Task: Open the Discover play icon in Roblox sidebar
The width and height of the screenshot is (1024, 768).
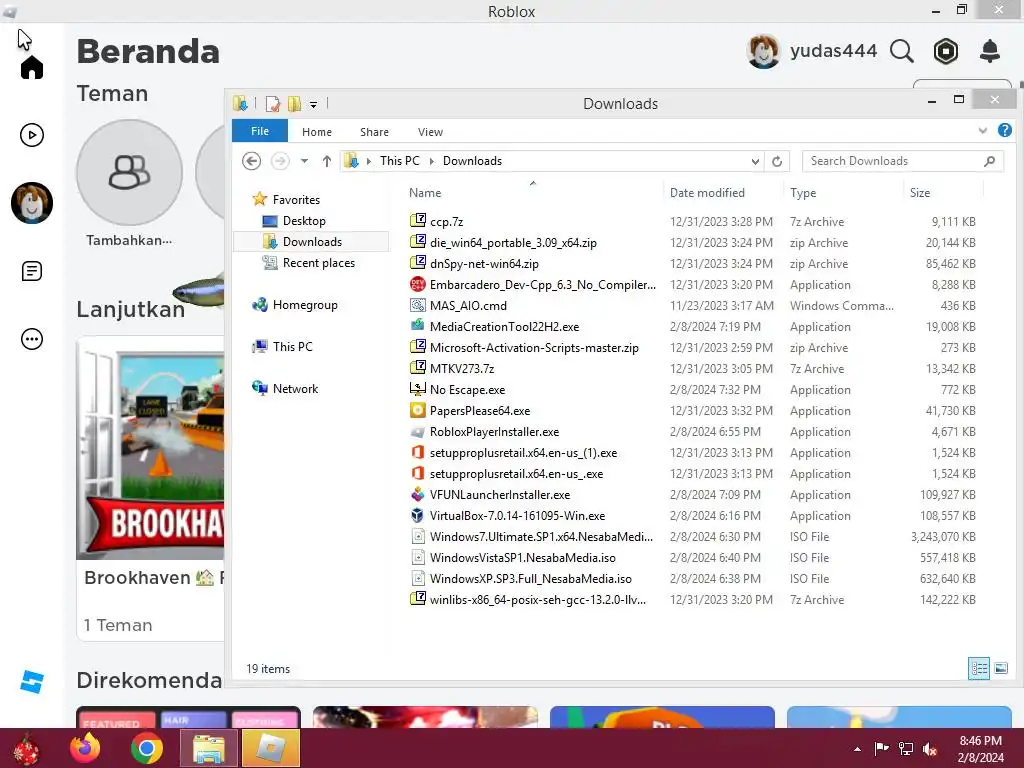Action: coord(31,135)
